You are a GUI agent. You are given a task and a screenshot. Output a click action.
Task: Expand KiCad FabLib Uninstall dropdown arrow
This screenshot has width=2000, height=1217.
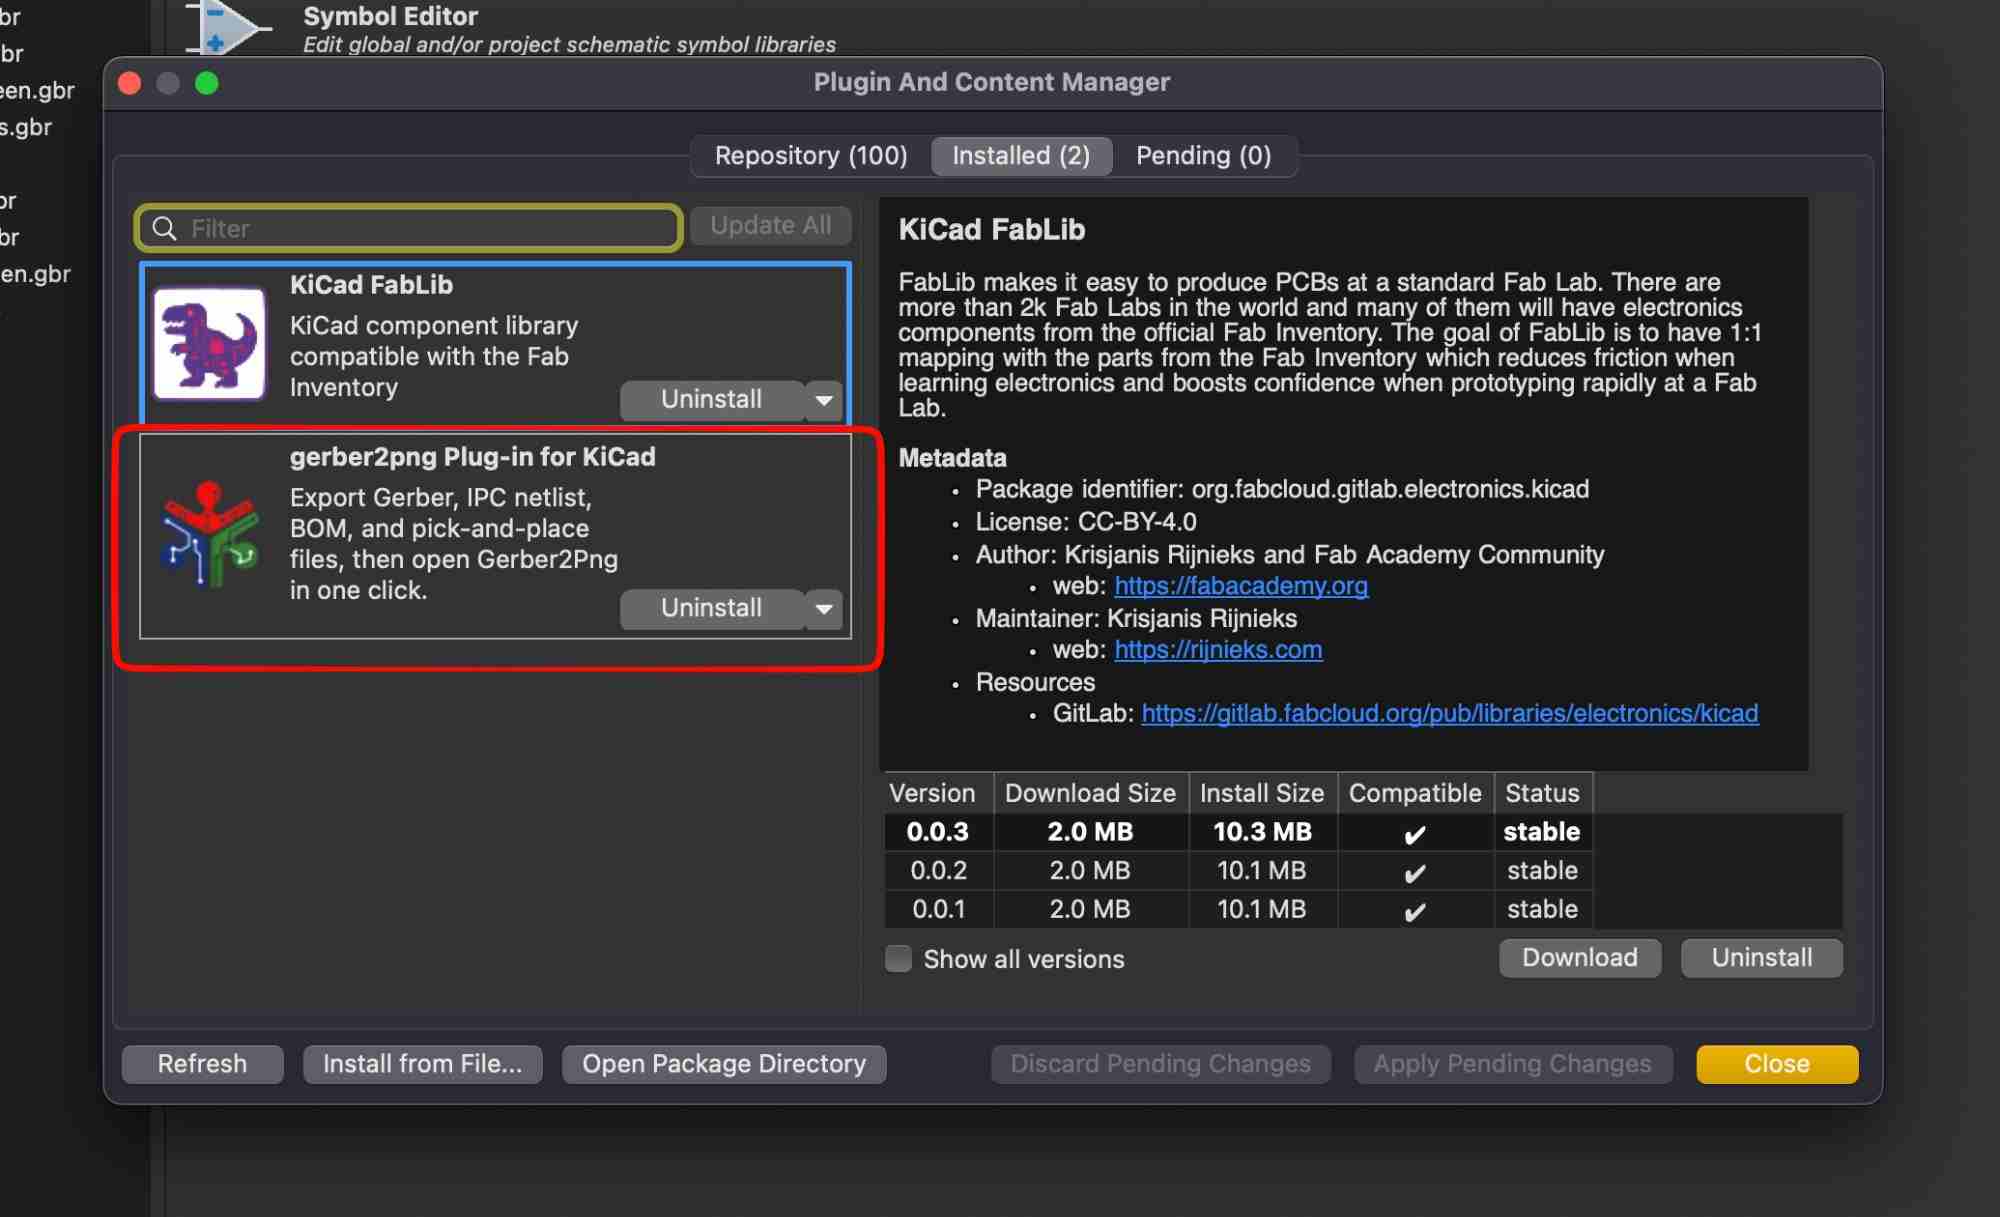click(x=824, y=400)
